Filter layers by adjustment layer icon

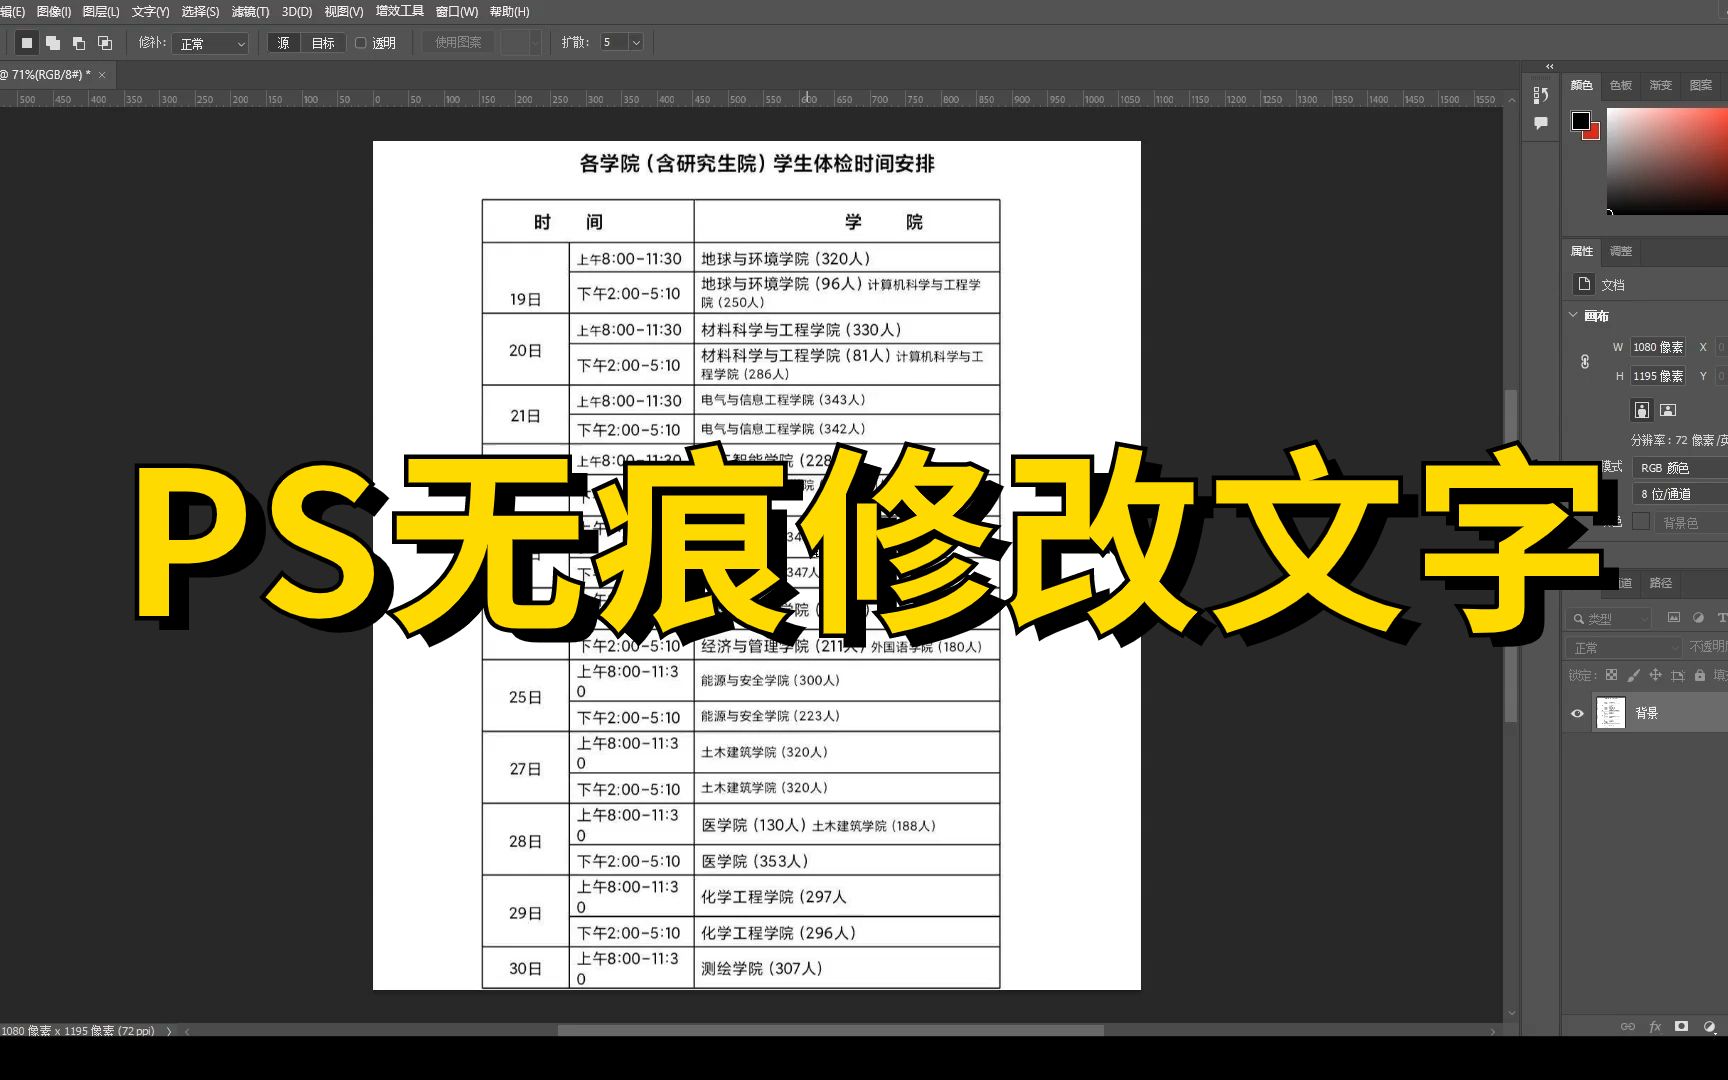1698,618
